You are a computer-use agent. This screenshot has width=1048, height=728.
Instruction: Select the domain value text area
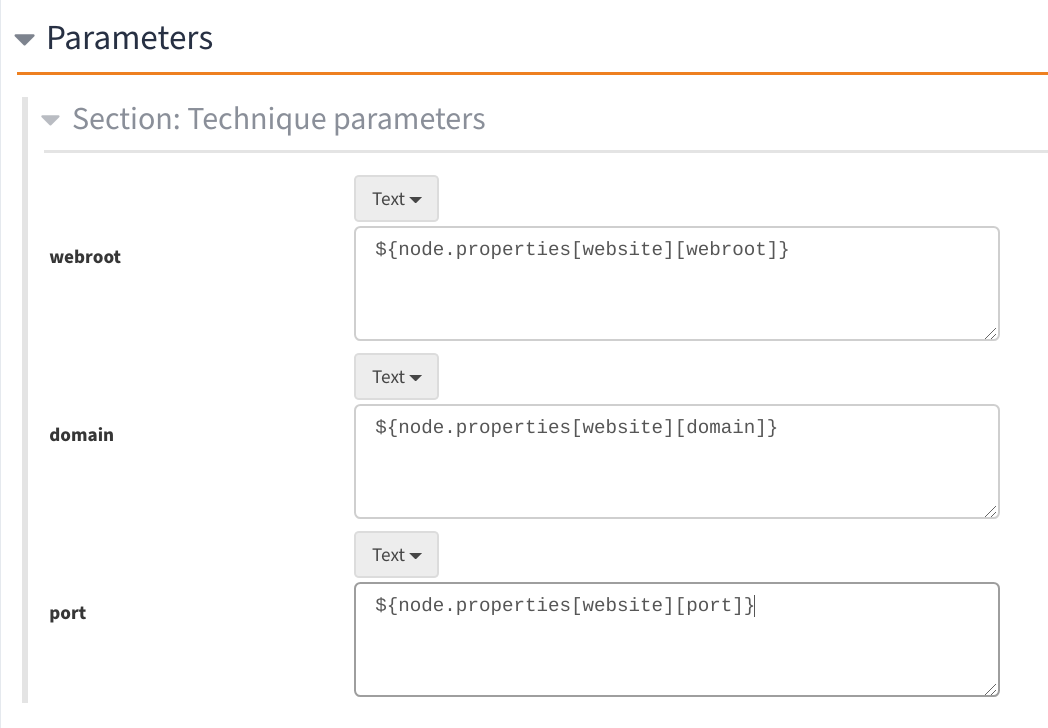(676, 461)
